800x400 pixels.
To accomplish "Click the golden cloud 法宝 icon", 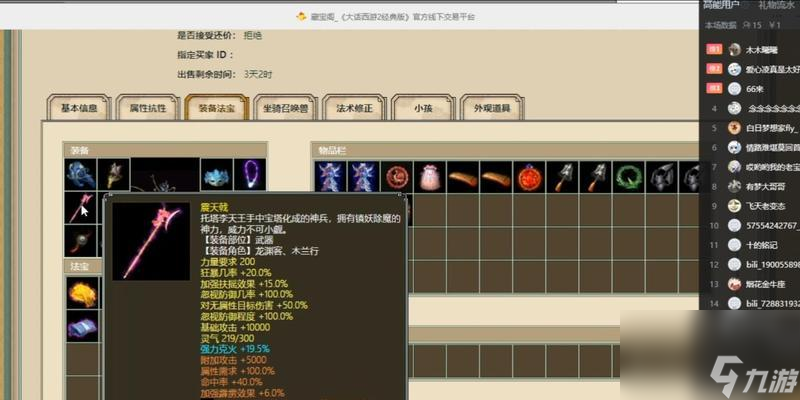I will [x=82, y=293].
